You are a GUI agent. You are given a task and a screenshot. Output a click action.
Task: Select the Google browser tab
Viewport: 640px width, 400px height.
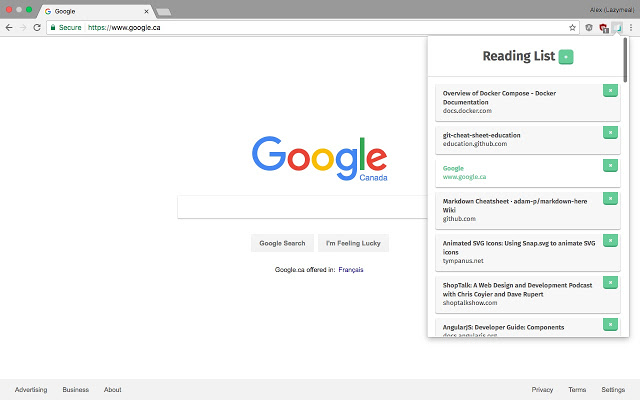(96, 11)
